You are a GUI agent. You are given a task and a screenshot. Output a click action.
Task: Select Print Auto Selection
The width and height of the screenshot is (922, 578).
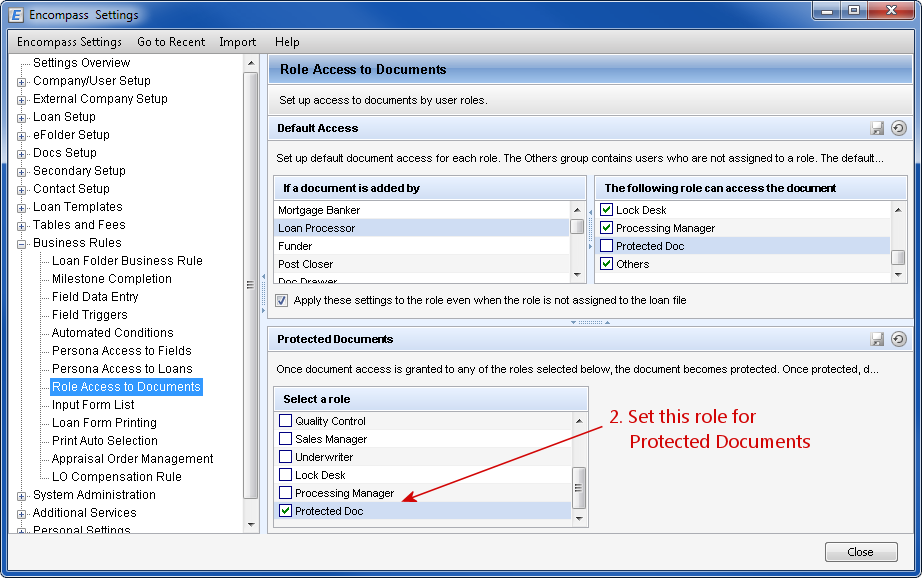(x=105, y=441)
